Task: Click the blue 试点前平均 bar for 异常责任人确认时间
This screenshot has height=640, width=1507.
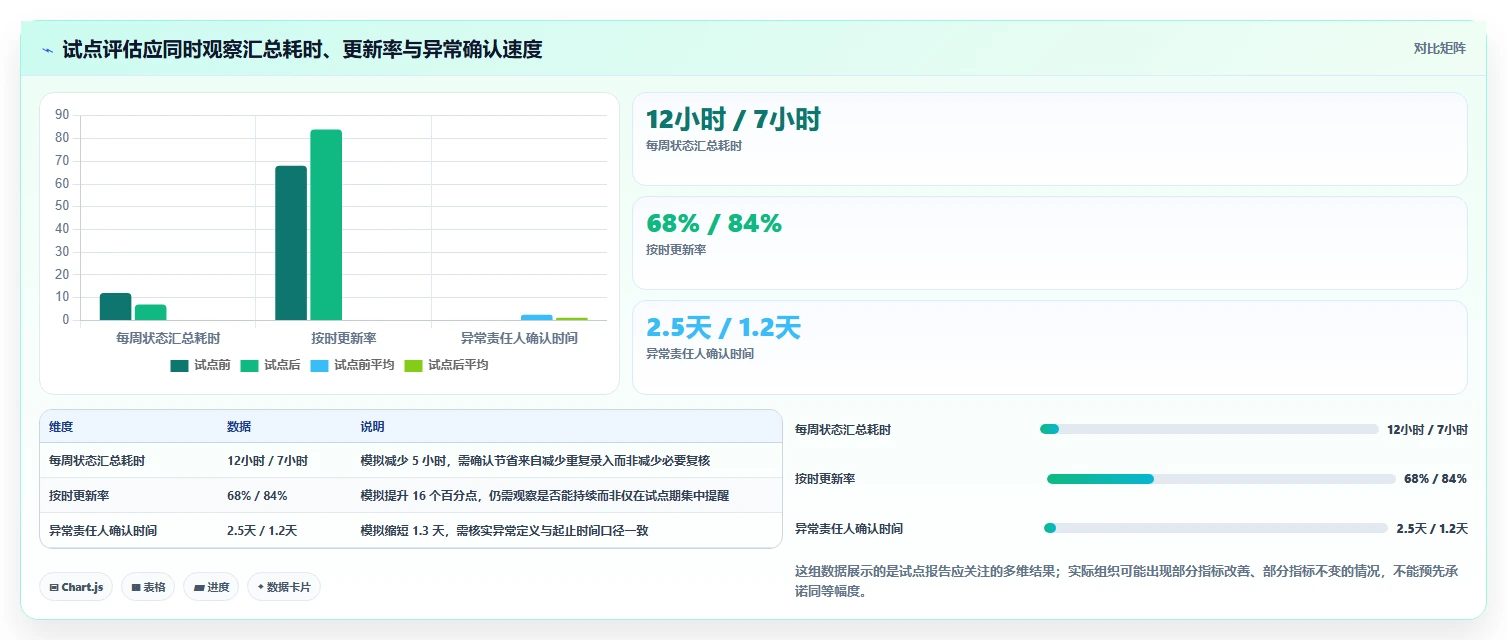Action: (x=537, y=318)
